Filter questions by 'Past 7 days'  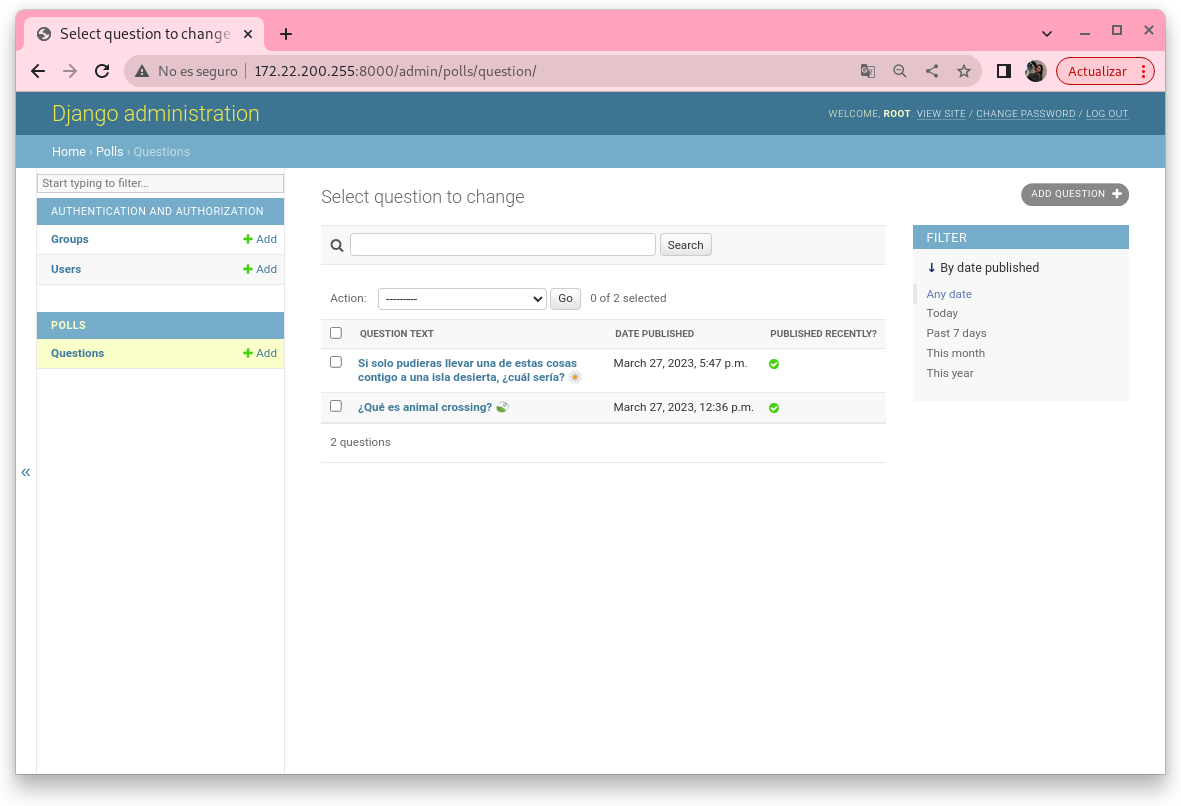(x=956, y=333)
